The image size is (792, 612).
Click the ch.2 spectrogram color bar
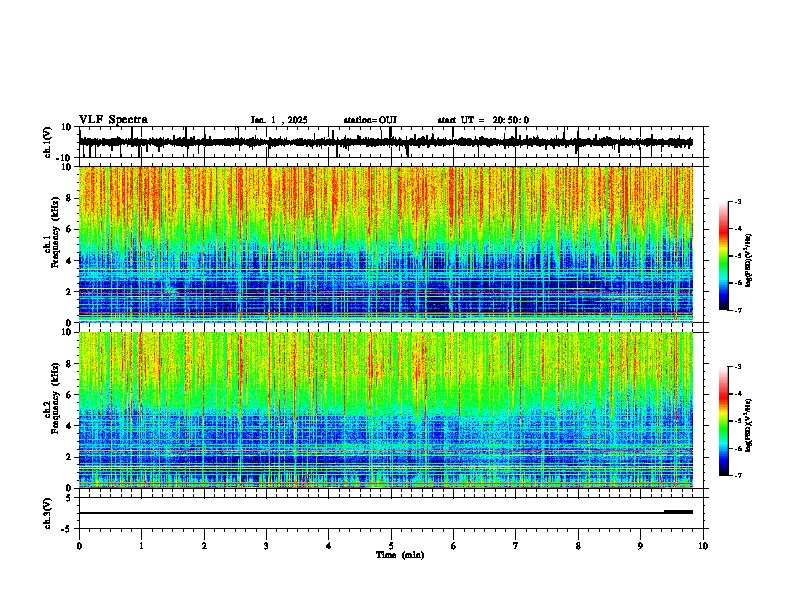click(x=724, y=421)
